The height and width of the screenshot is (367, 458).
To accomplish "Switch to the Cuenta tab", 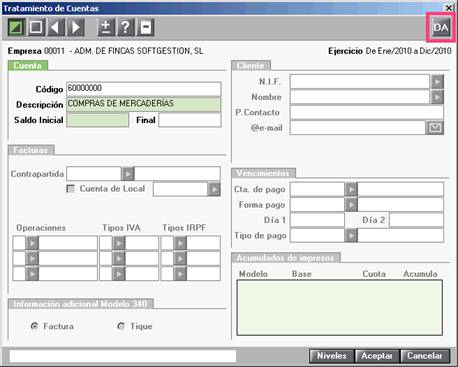I will click(28, 66).
